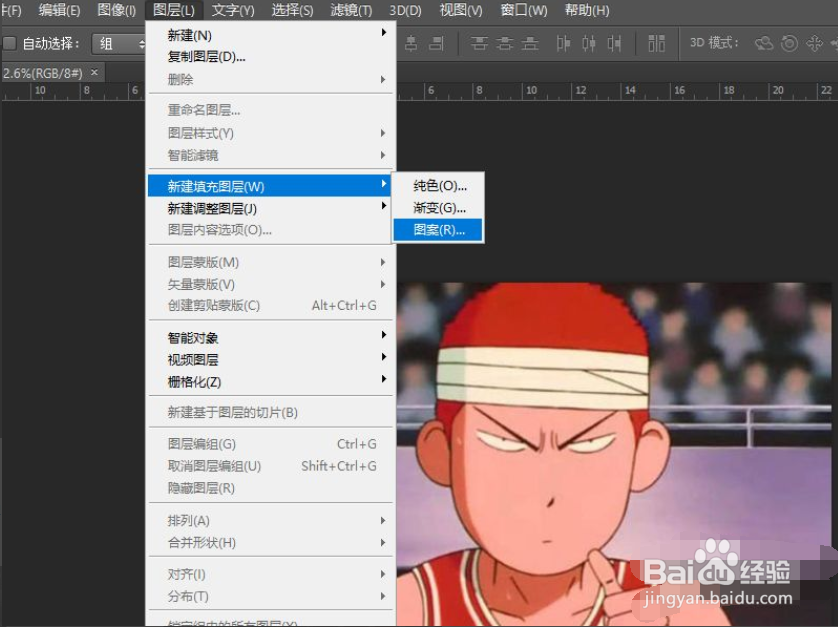This screenshot has width=838, height=627.
Task: Click the 排列(A) menu entry
Action: tap(270, 520)
